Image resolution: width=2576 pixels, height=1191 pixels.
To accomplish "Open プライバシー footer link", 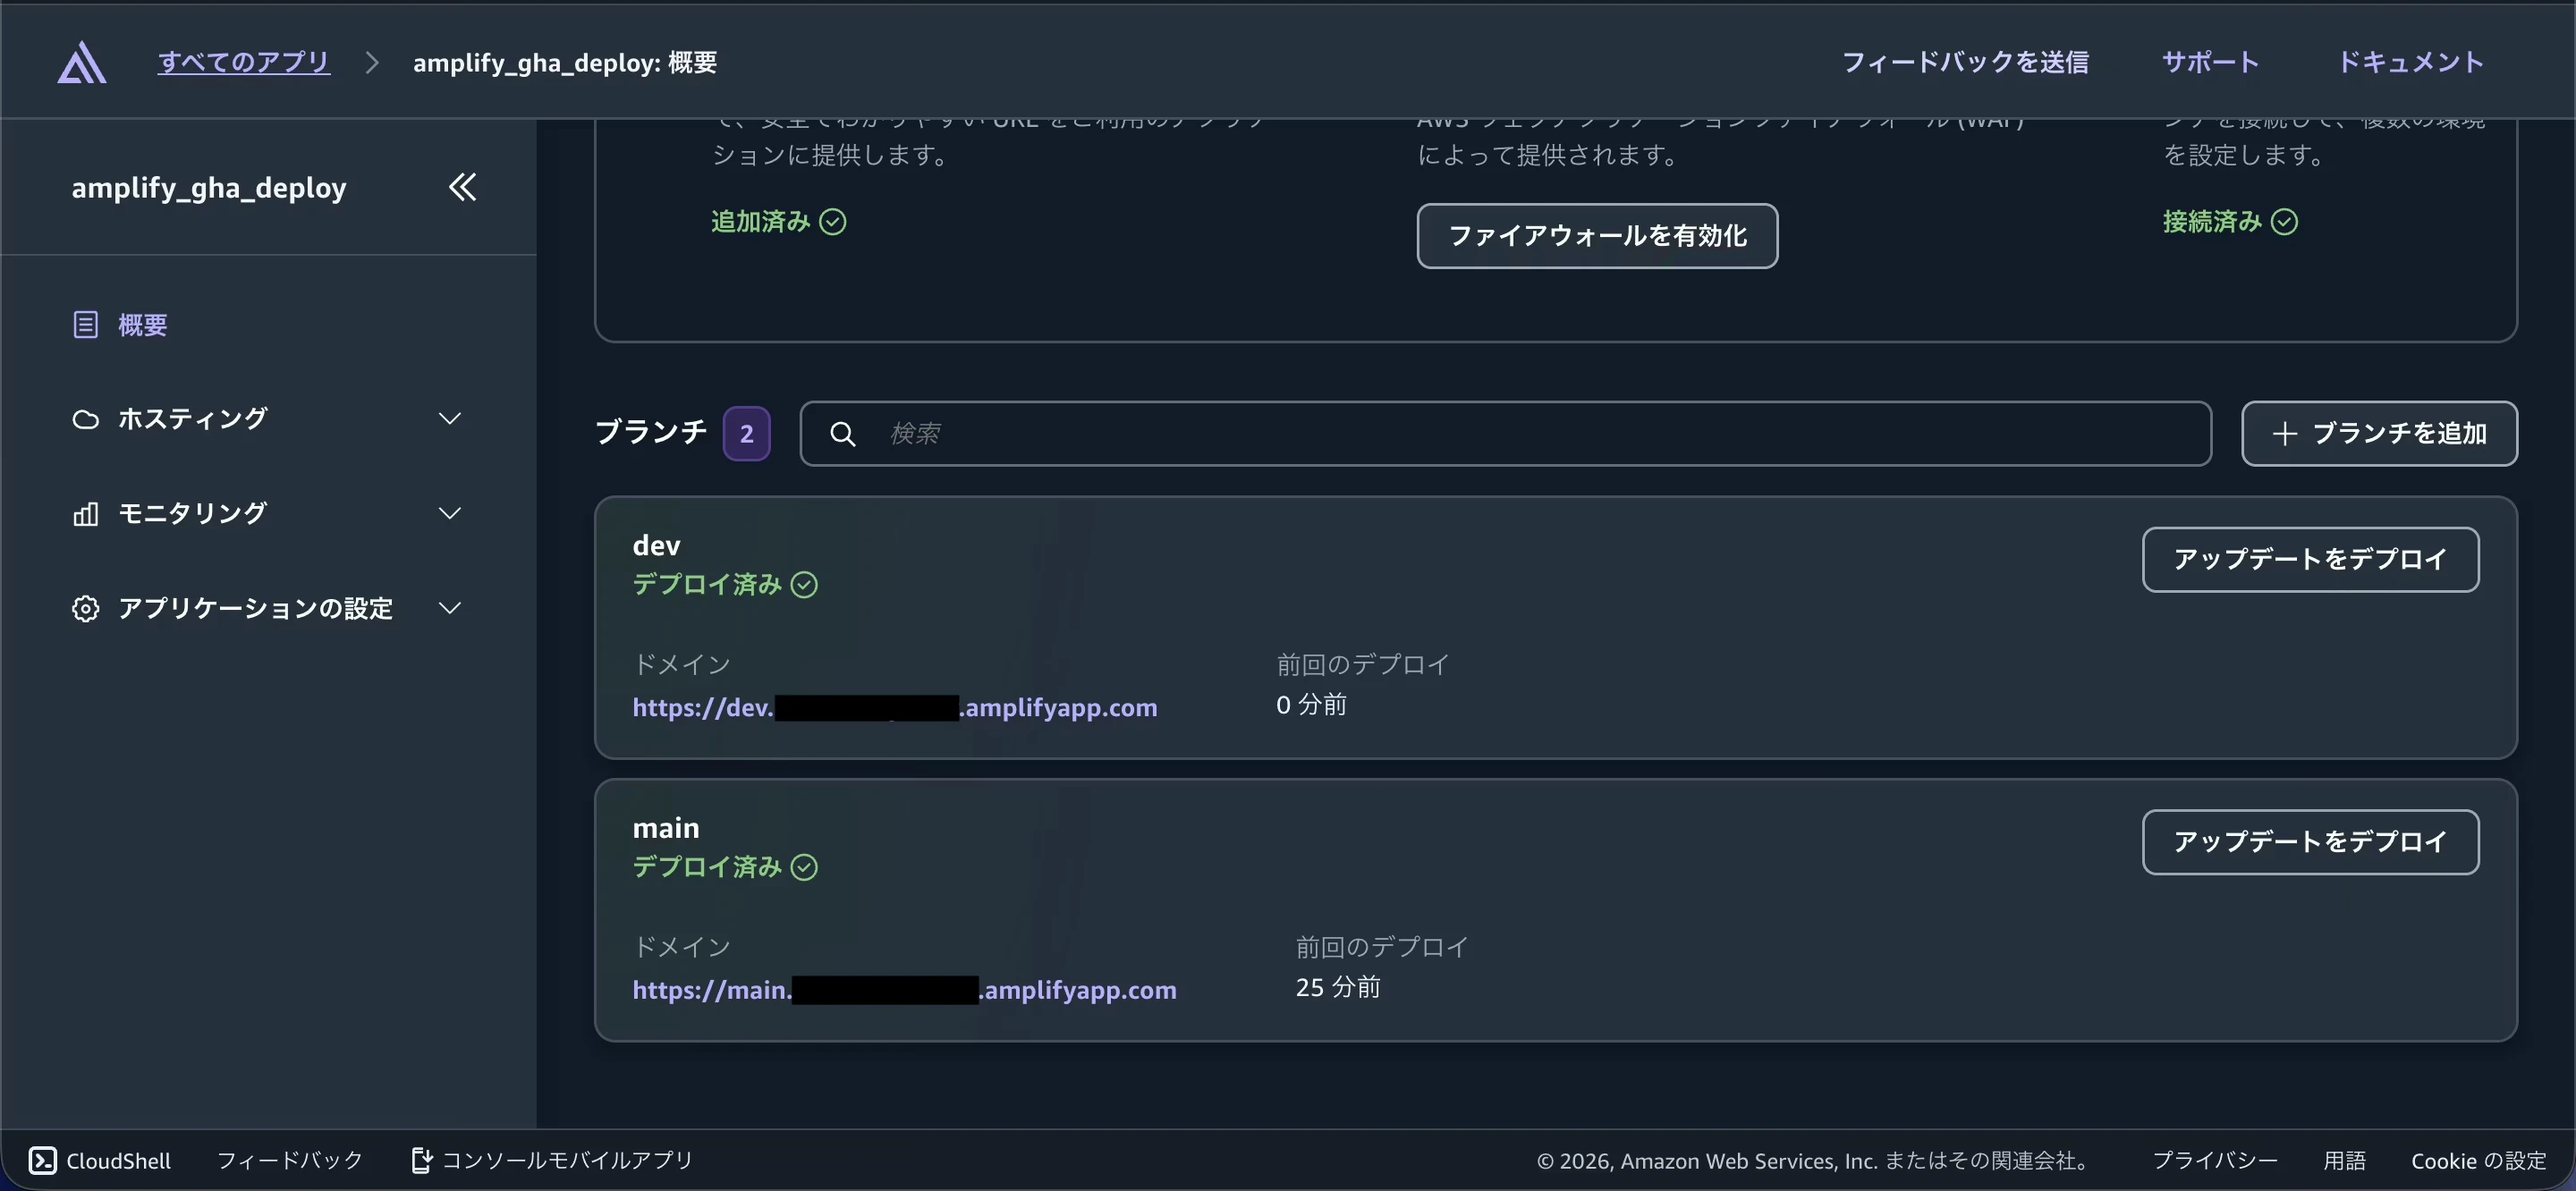I will click(2215, 1160).
